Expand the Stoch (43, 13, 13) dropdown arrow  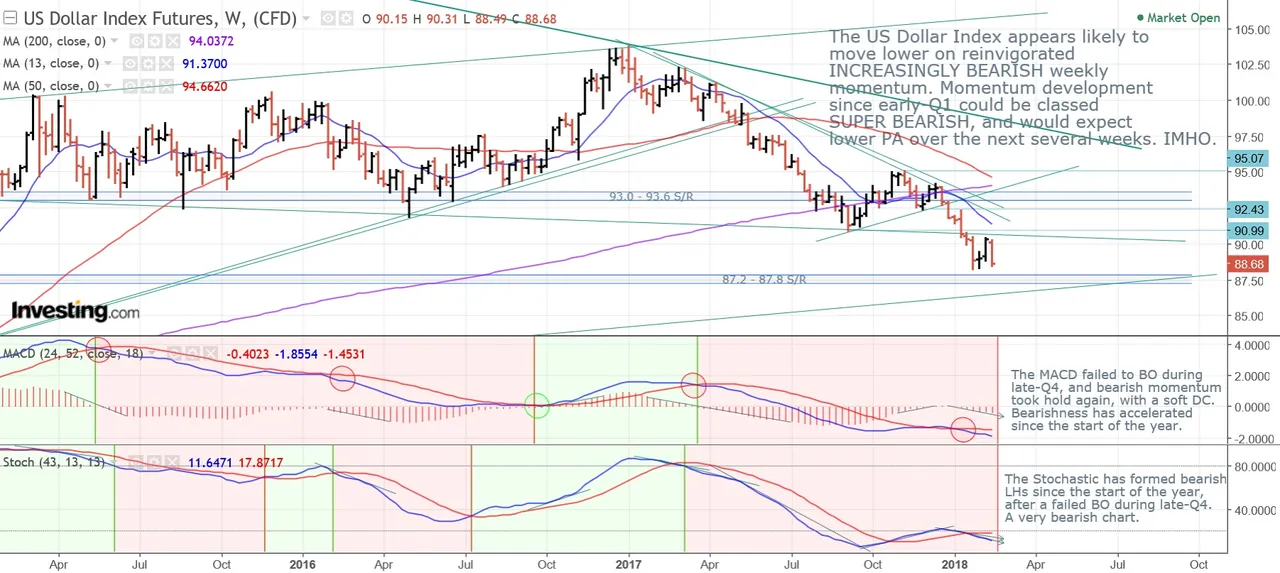[x=113, y=463]
